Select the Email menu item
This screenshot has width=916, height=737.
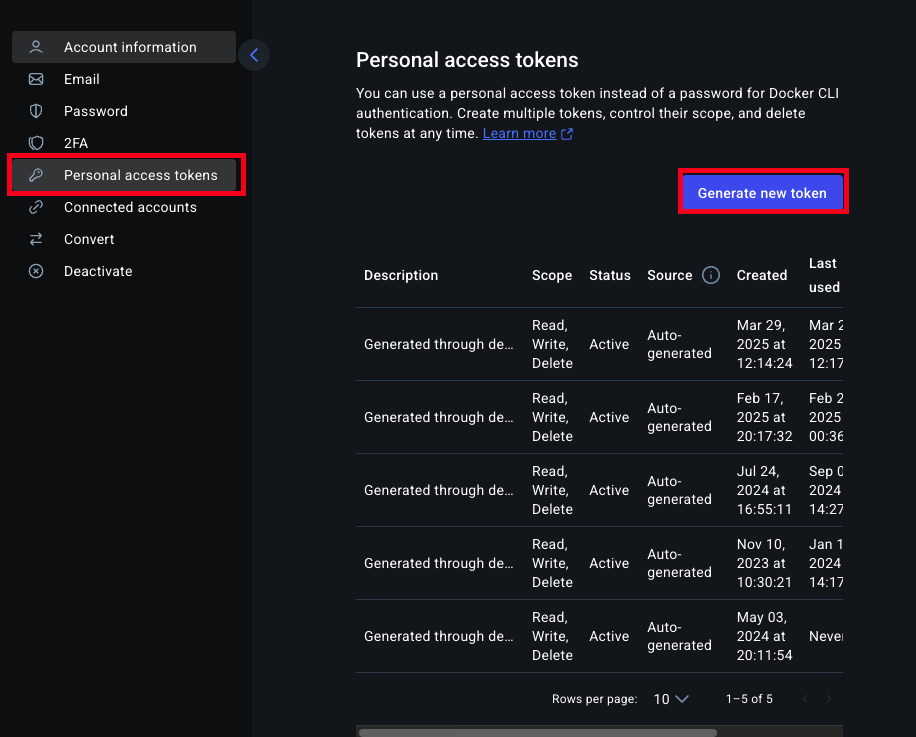pyautogui.click(x=82, y=79)
